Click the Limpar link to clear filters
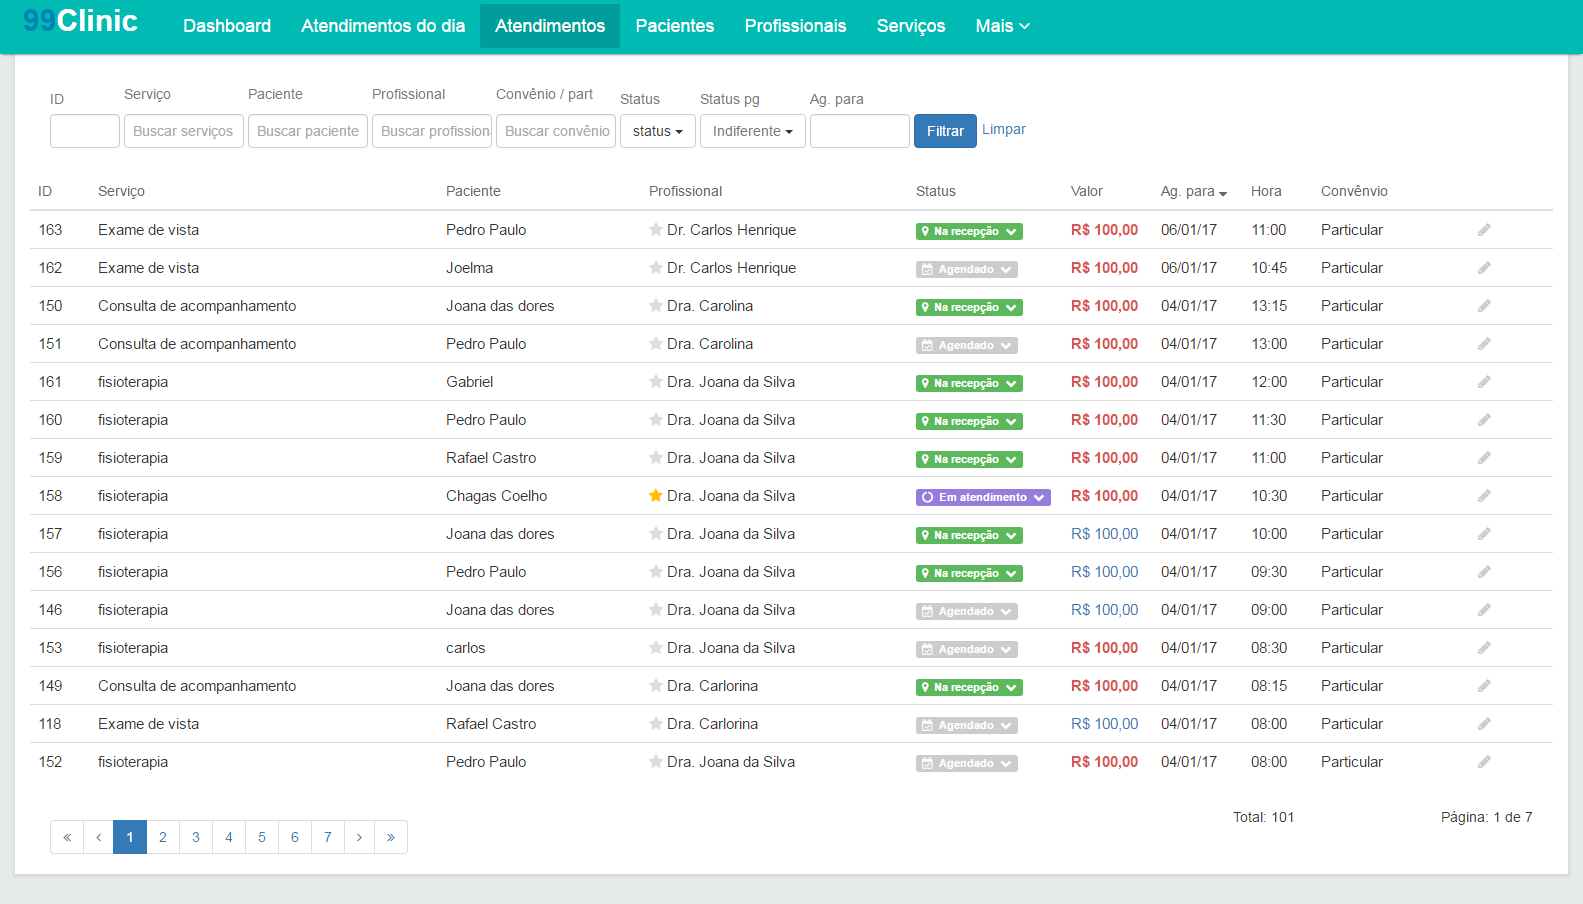The height and width of the screenshot is (904, 1583). (x=1003, y=129)
